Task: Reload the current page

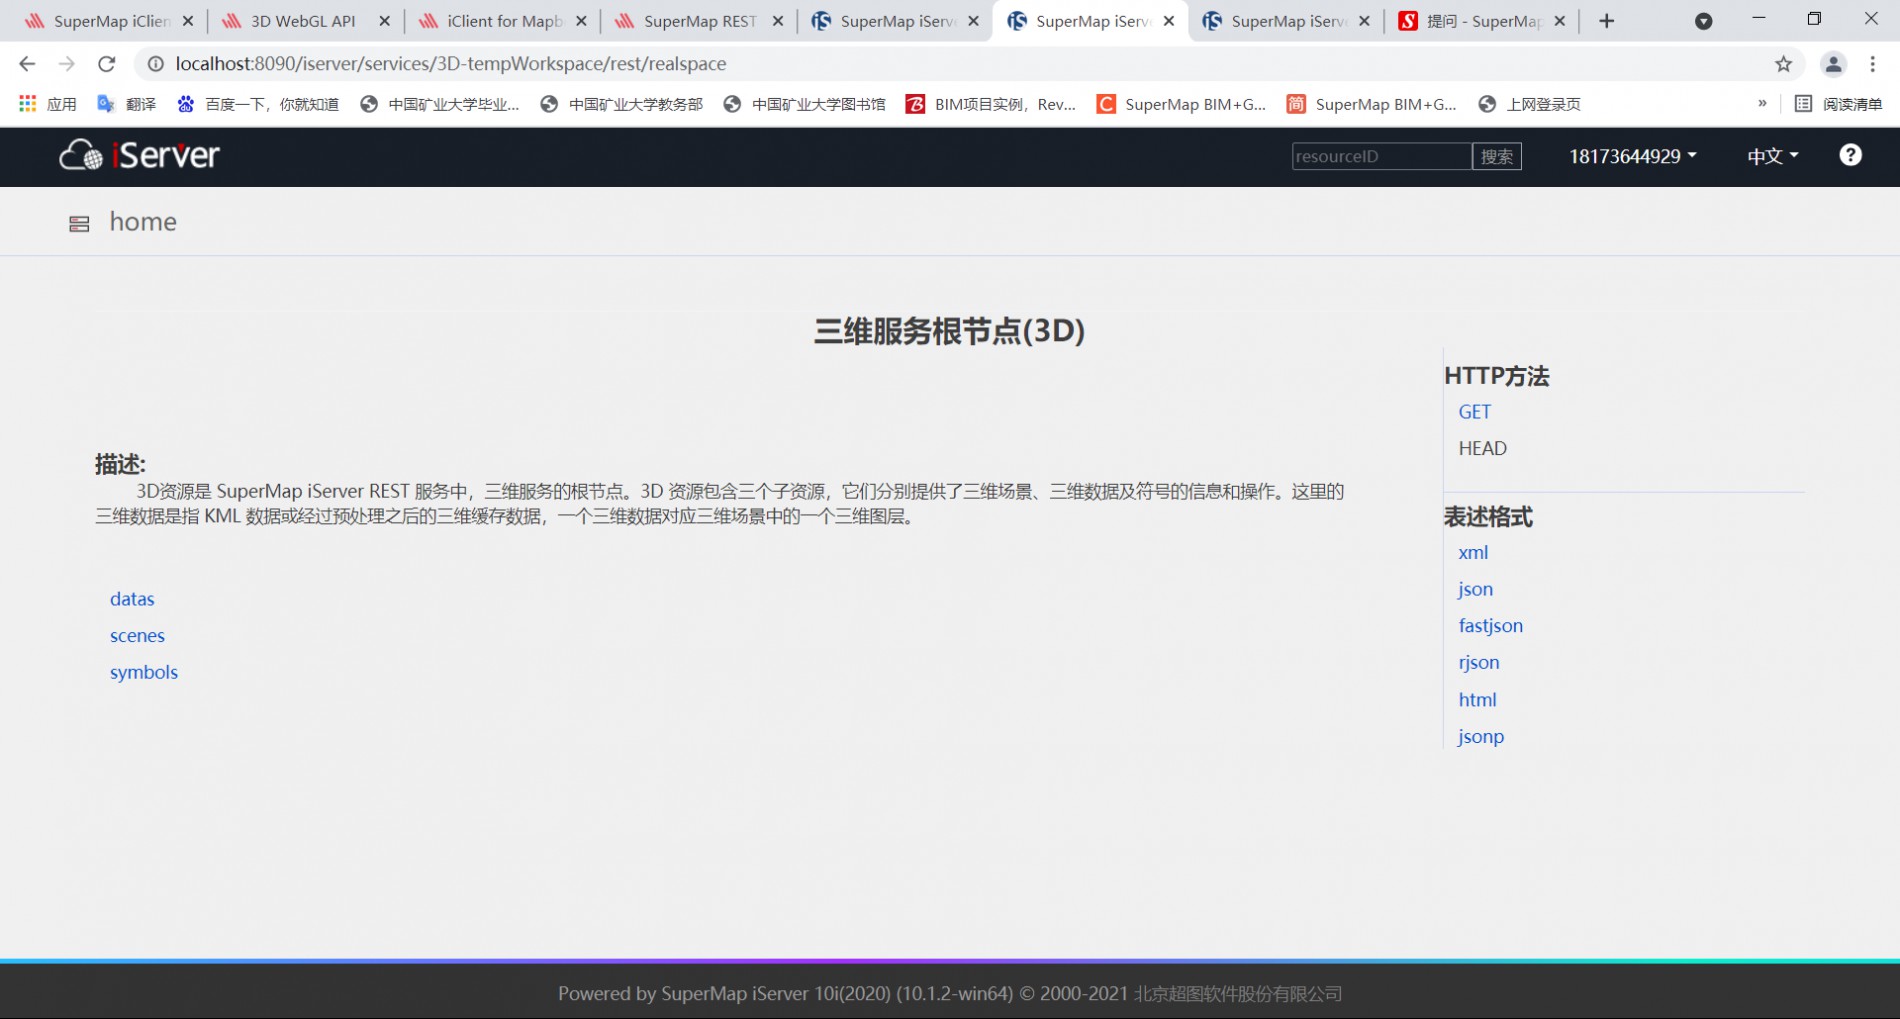Action: (x=107, y=64)
